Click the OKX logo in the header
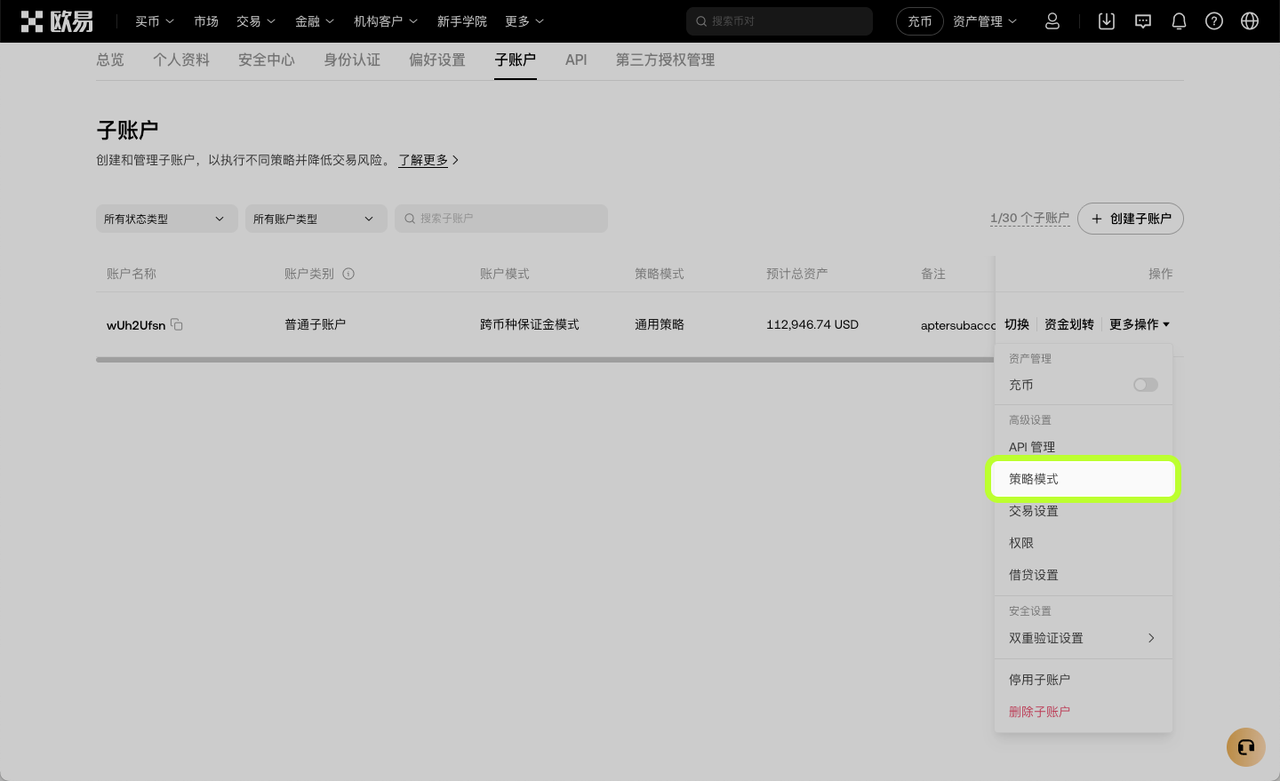 pos(57,21)
